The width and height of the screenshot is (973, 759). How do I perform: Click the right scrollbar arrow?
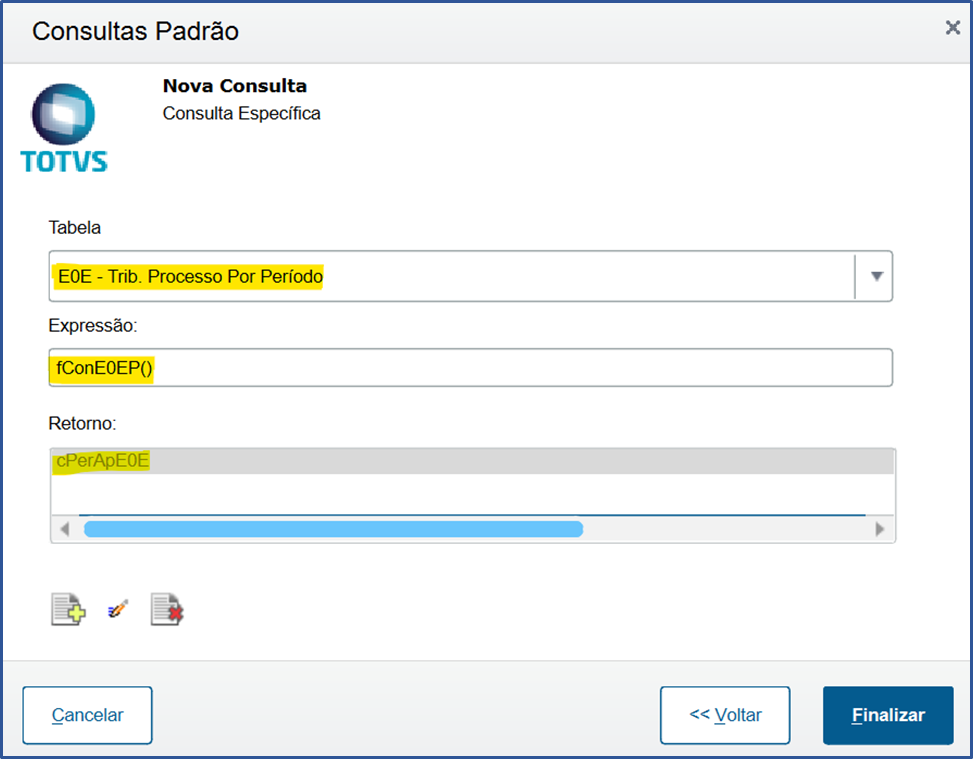click(x=879, y=529)
